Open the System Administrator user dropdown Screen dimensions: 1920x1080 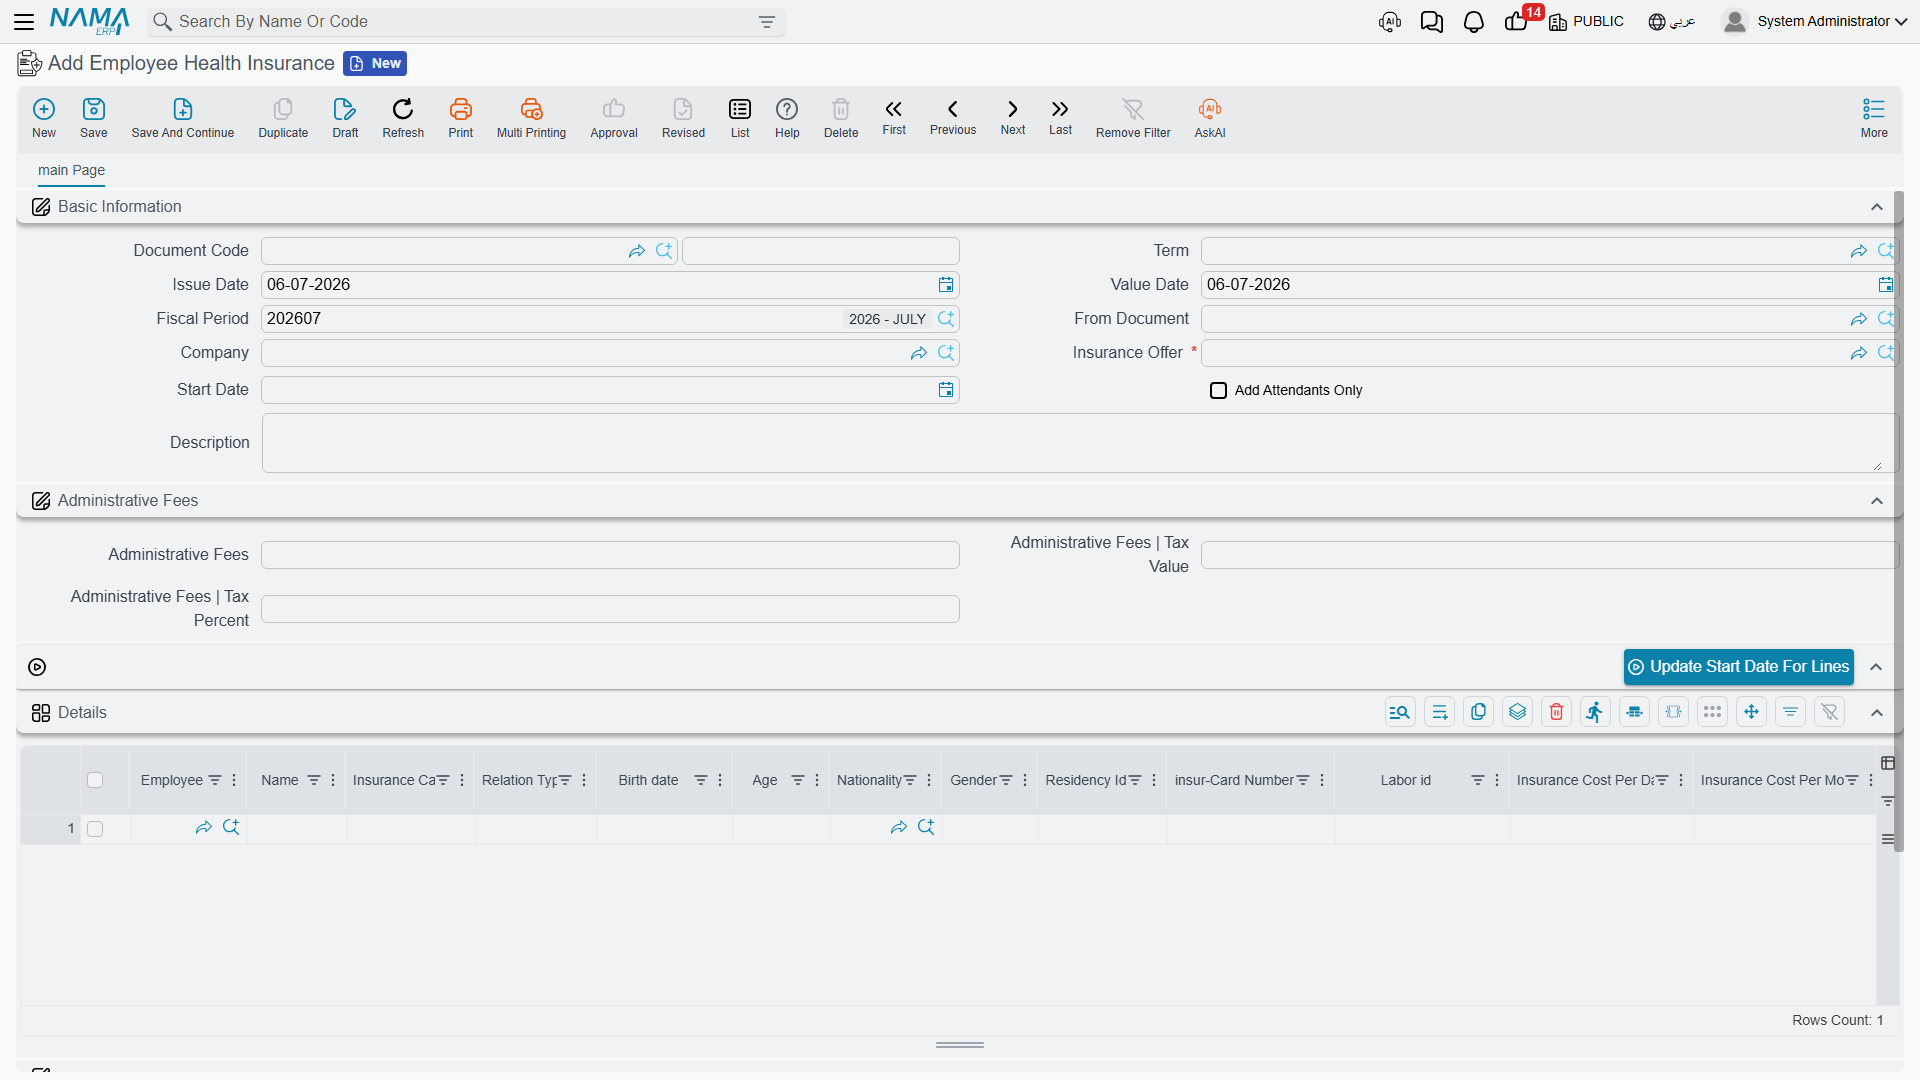click(1815, 22)
